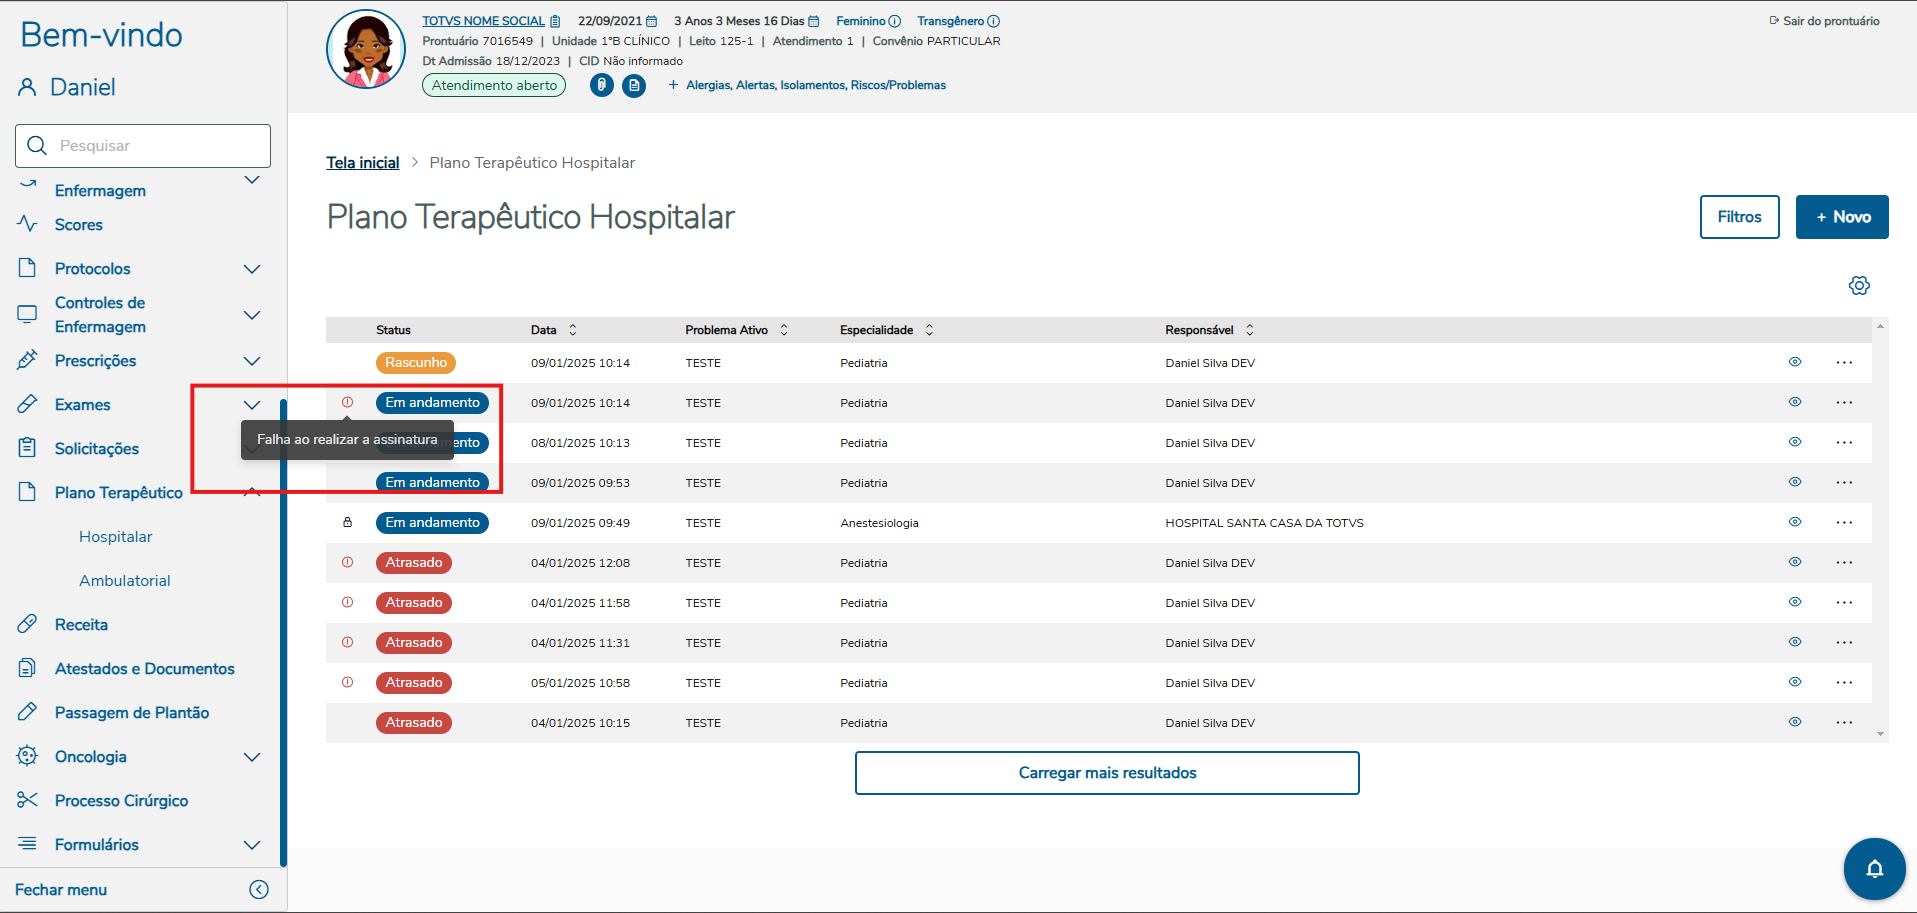The width and height of the screenshot is (1917, 913).
Task: View the Anestesiologia plan via eye icon
Action: [1795, 522]
